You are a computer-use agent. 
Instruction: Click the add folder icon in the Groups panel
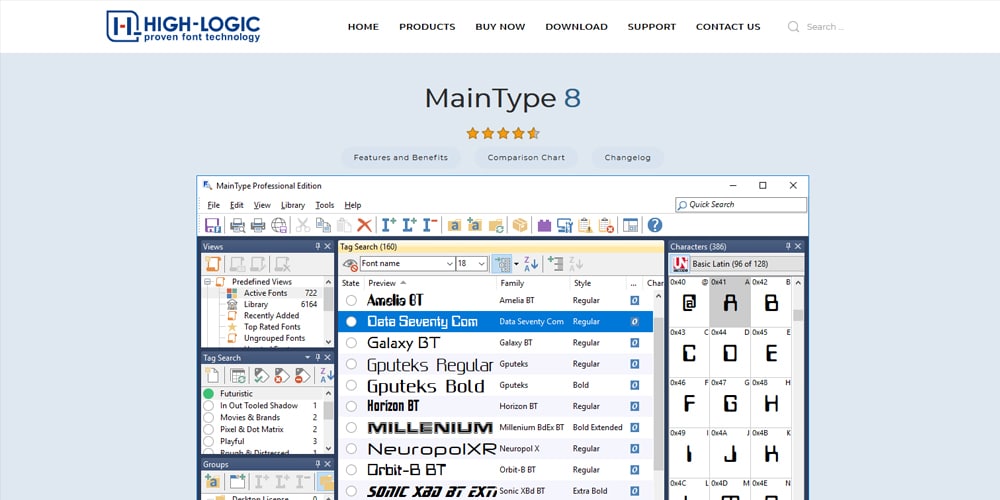coord(212,482)
